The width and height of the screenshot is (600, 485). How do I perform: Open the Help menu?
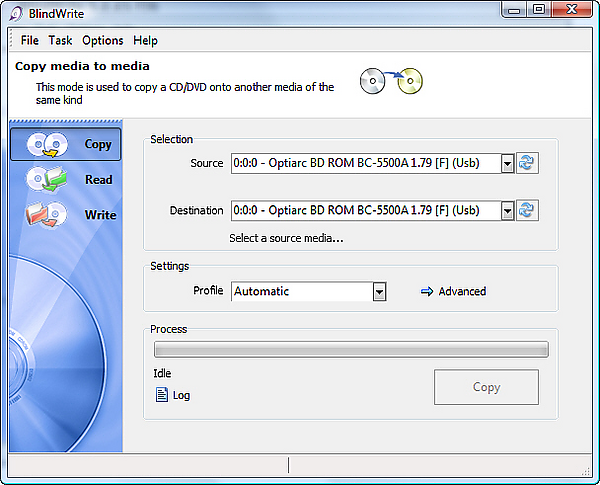point(145,40)
